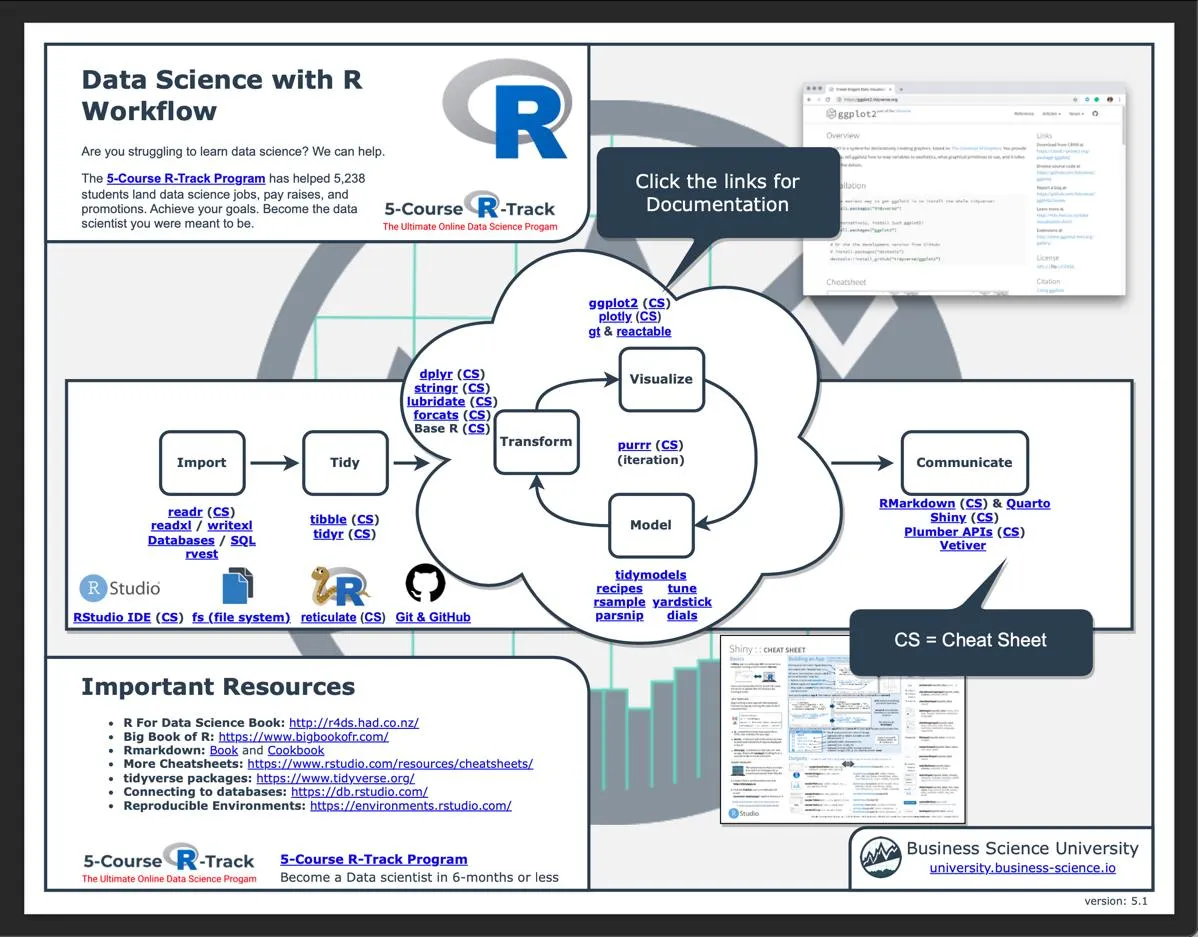Open the db.rstudio.com URL
This screenshot has height=937, width=1198.
[x=359, y=792]
